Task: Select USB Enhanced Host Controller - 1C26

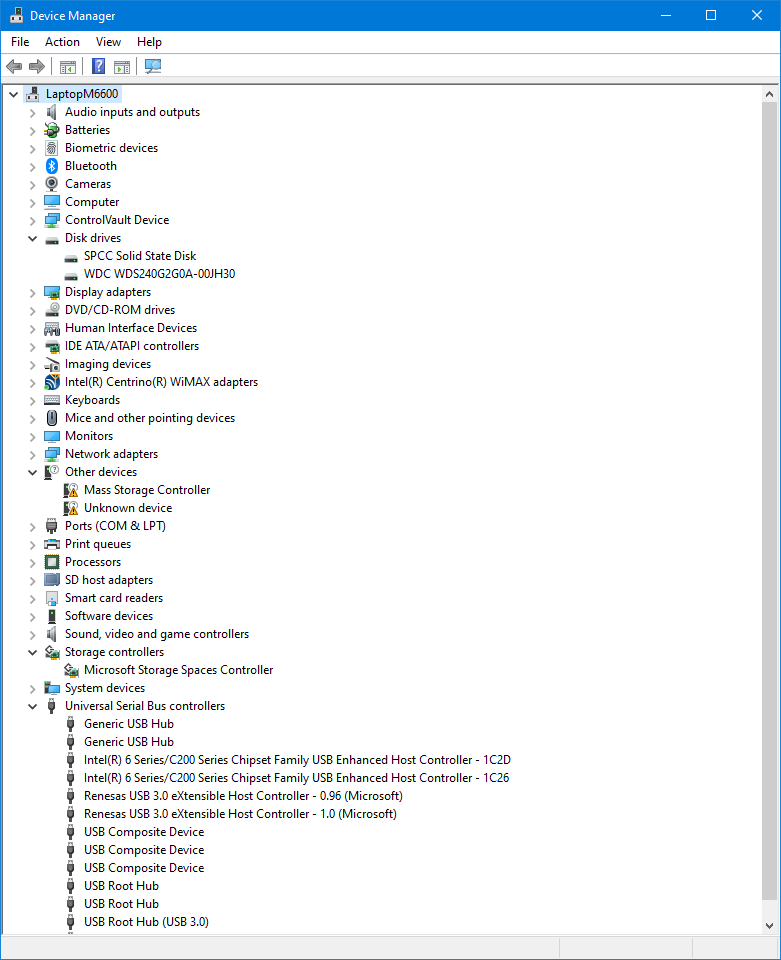Action: (x=297, y=778)
